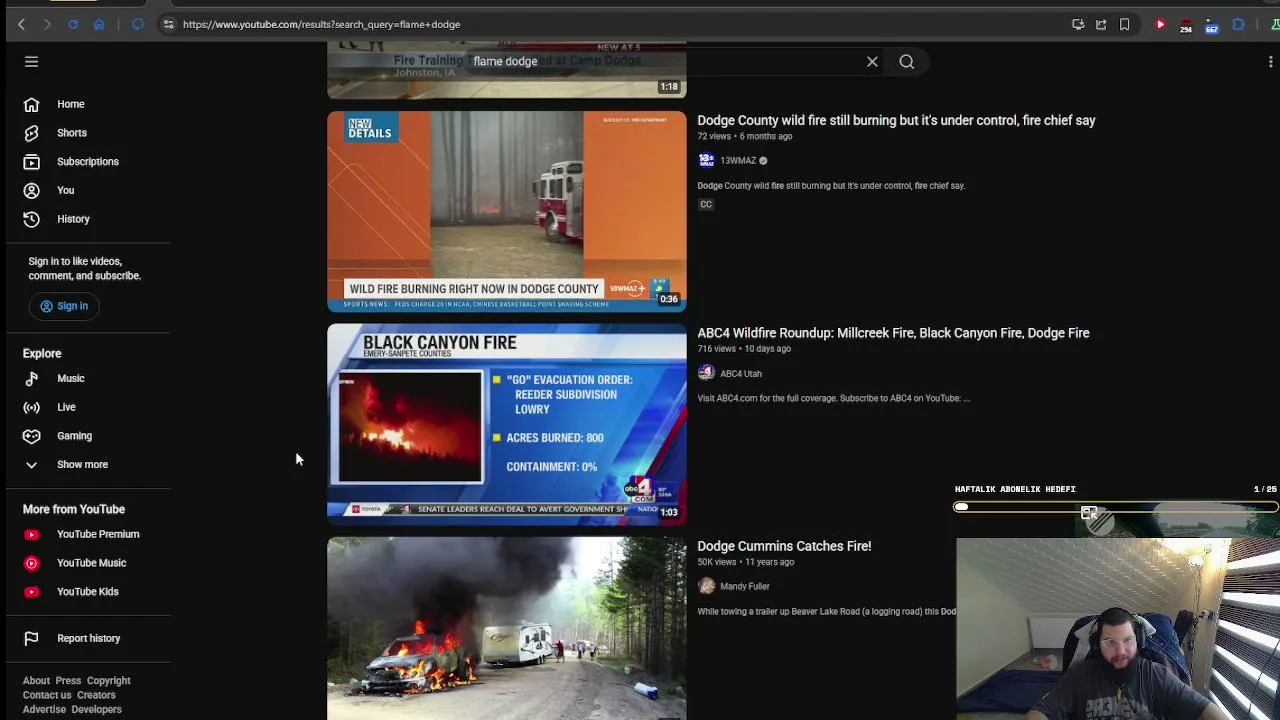Viewport: 1280px width, 720px height.
Task: Click the 'More from YouTube' heading
Action: (x=74, y=509)
